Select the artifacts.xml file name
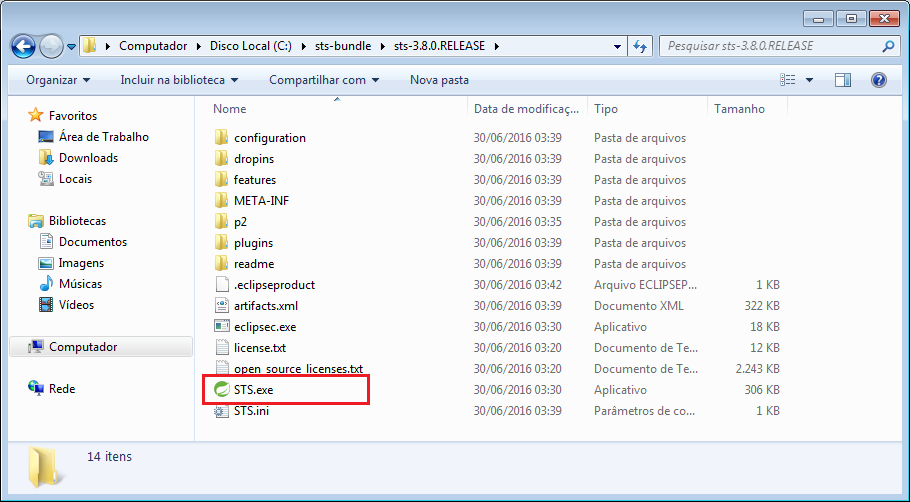Screen dimensions: 910x502 coord(266,306)
